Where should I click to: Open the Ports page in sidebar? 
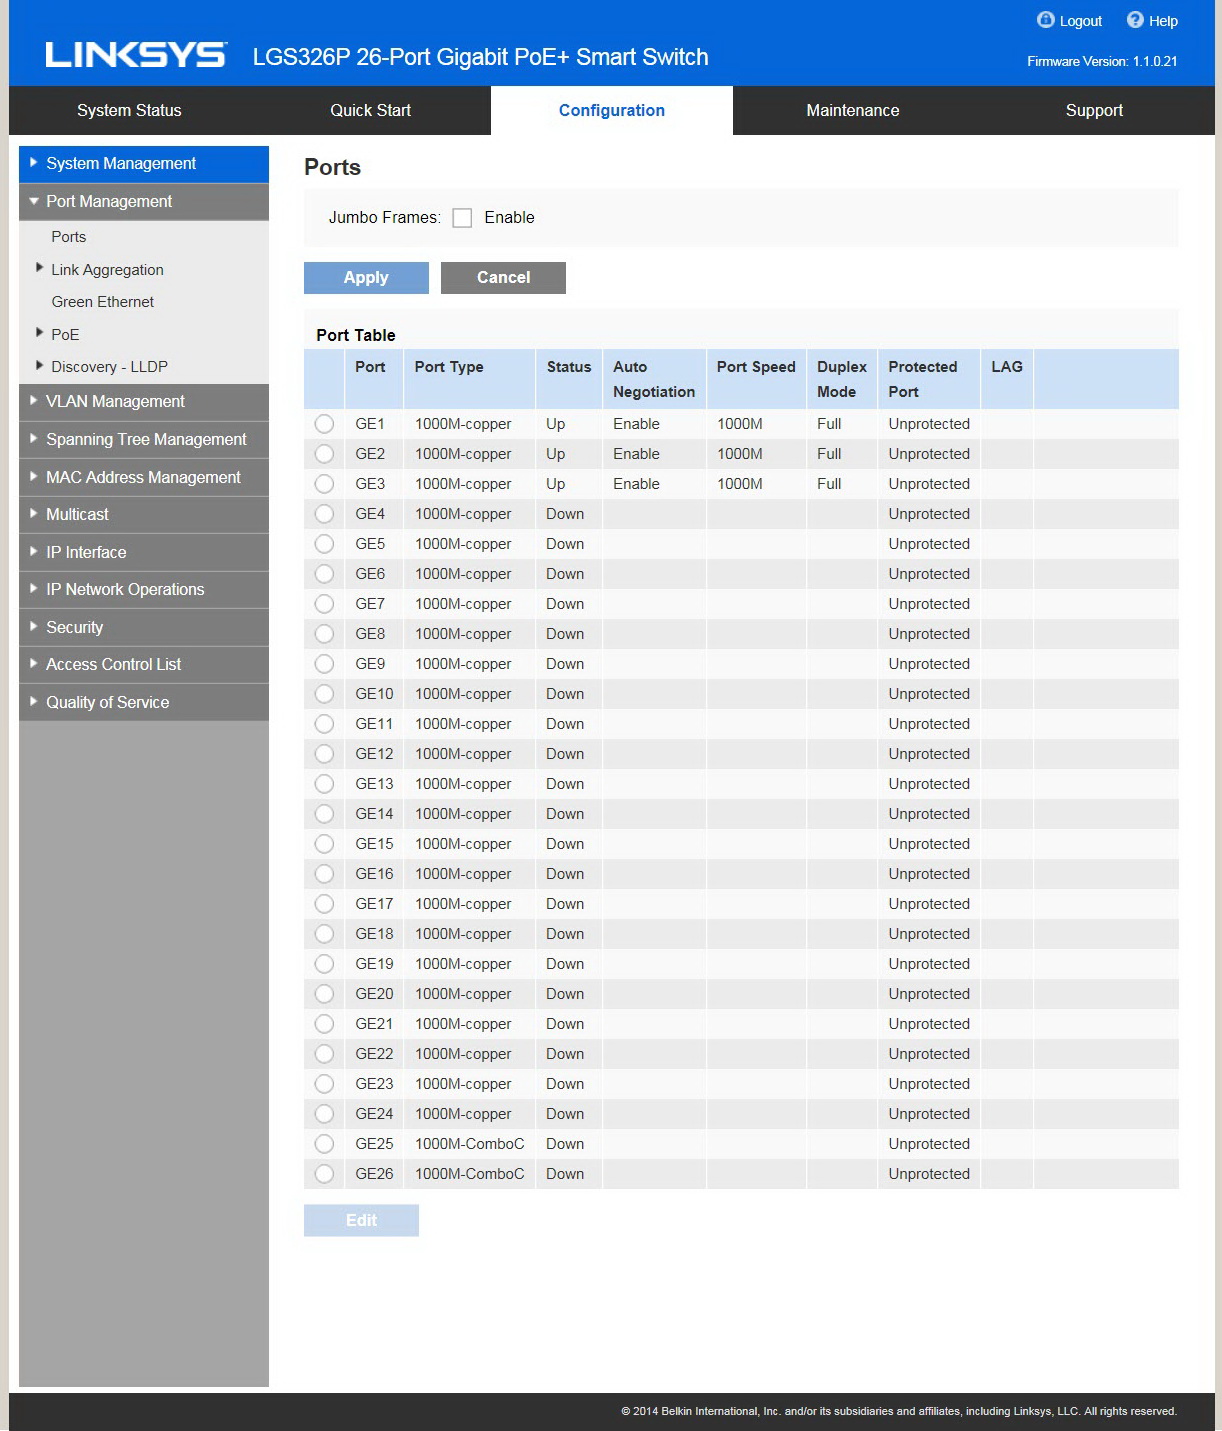tap(69, 237)
